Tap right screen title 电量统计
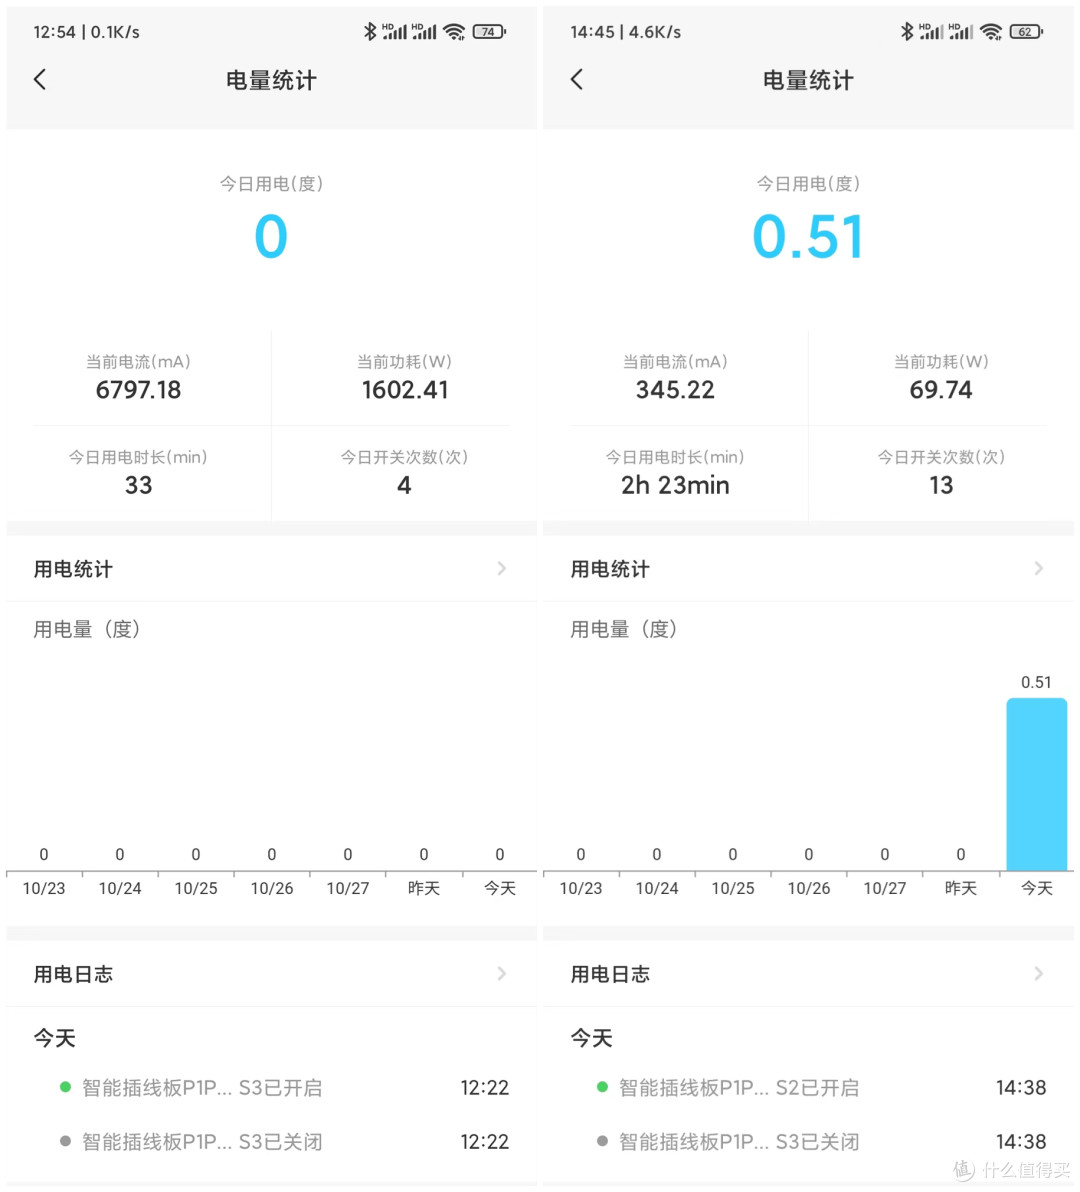 click(x=808, y=80)
